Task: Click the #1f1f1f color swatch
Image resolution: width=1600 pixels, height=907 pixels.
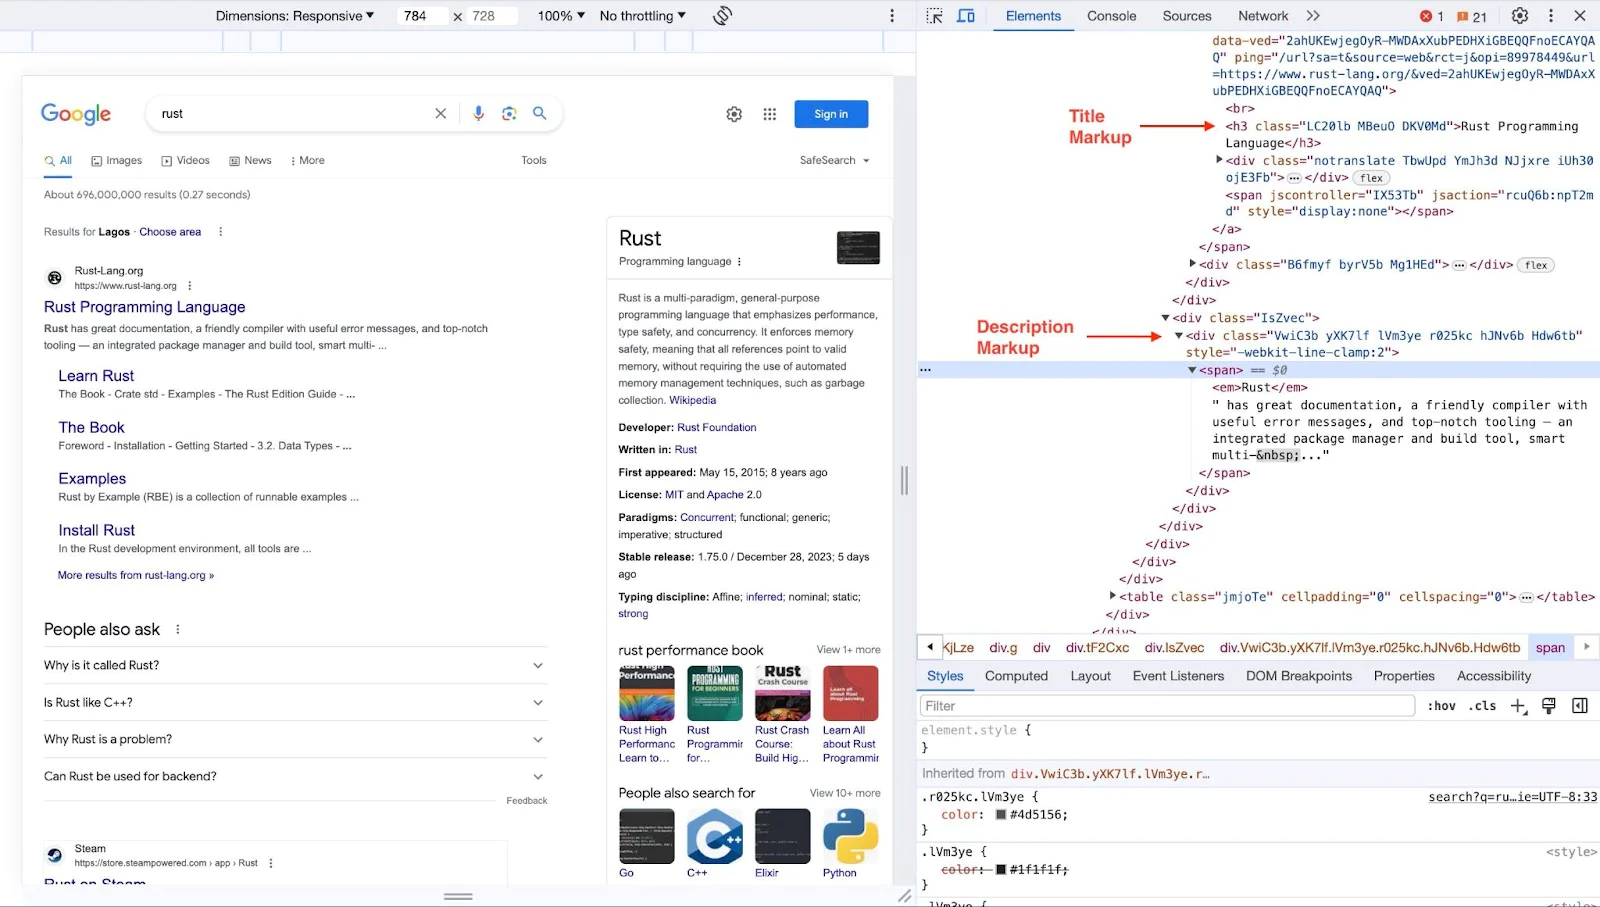Action: coord(1001,870)
